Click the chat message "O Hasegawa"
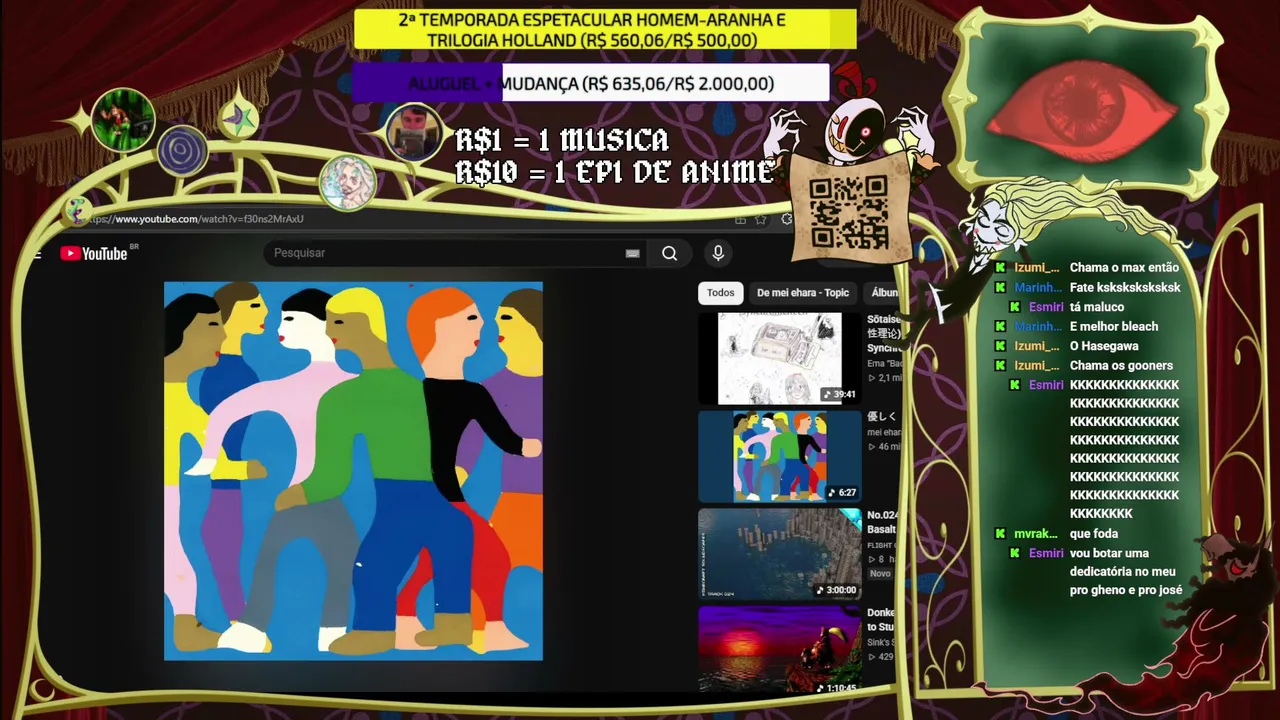This screenshot has width=1280, height=720. click(x=1104, y=346)
